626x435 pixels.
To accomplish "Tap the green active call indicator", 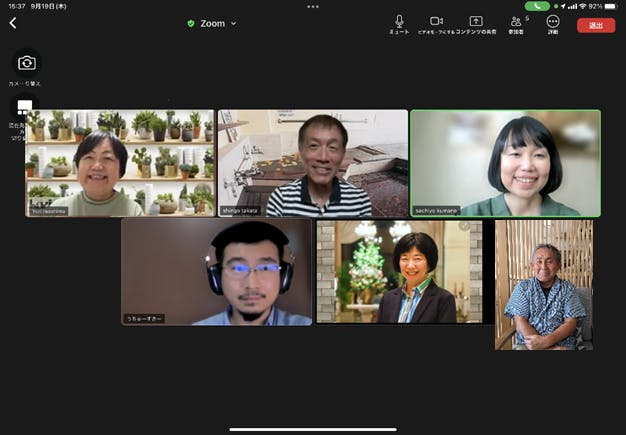I will coord(537,6).
